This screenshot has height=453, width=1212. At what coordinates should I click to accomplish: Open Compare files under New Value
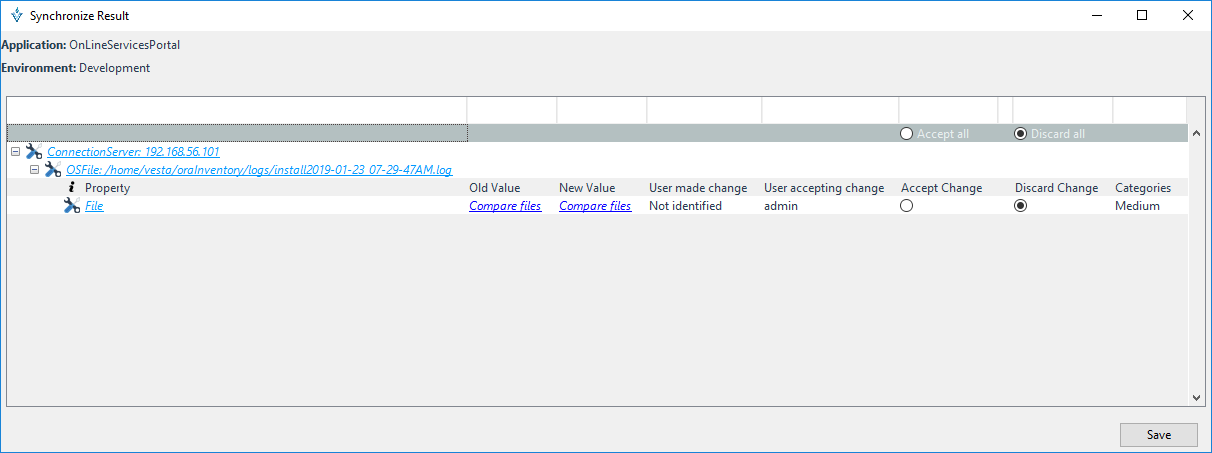595,206
